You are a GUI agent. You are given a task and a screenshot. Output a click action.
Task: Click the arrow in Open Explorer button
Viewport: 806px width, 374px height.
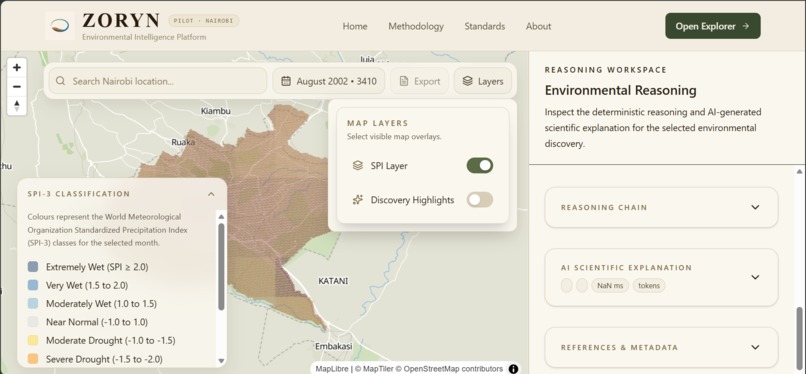[745, 26]
